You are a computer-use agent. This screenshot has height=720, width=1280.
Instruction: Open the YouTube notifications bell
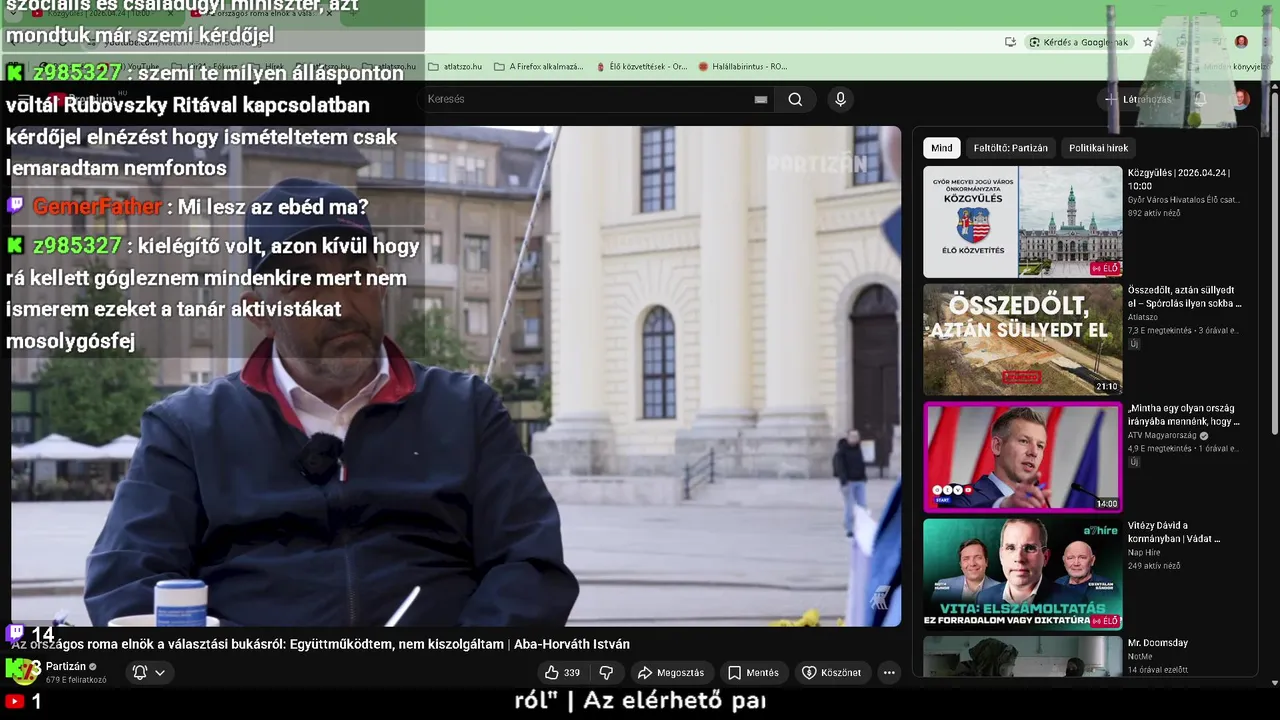click(1200, 99)
